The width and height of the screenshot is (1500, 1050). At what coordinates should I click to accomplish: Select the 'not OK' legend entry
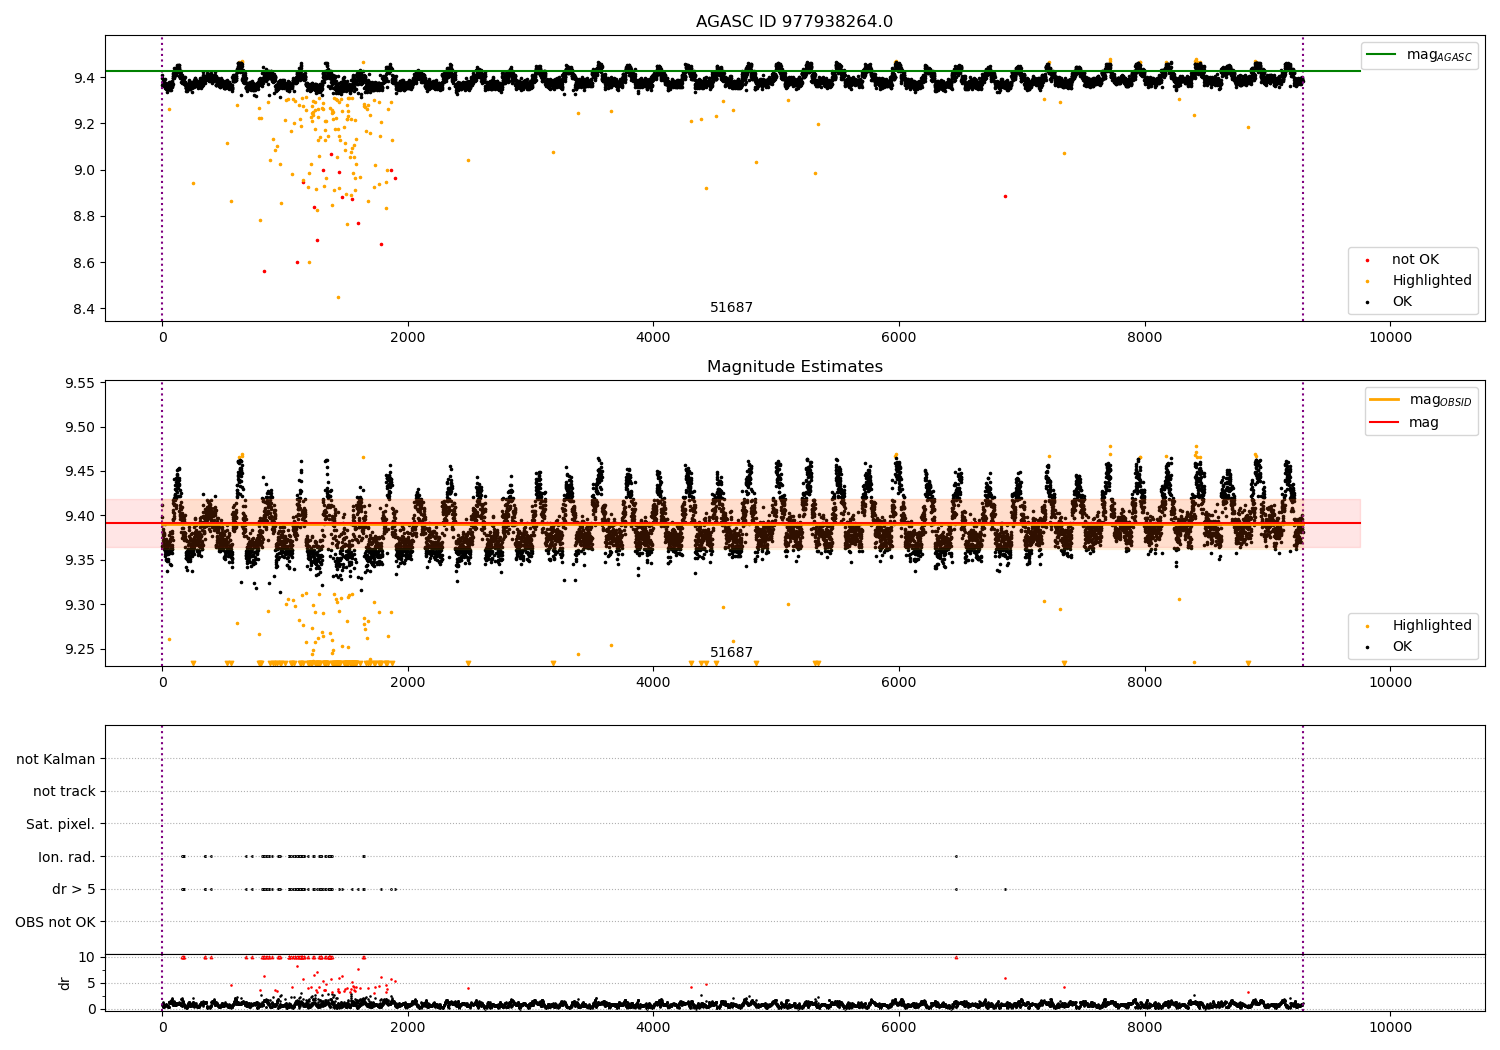1415,260
